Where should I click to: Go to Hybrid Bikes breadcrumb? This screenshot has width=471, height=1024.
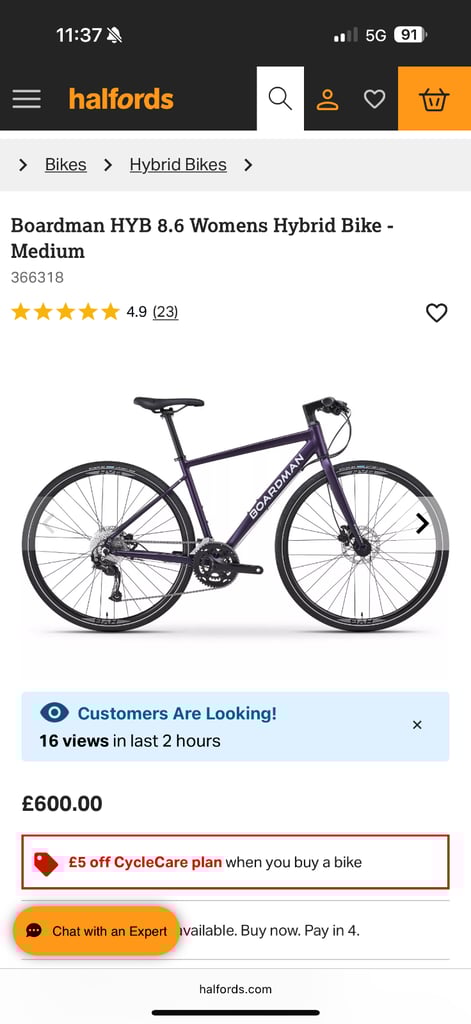(178, 165)
